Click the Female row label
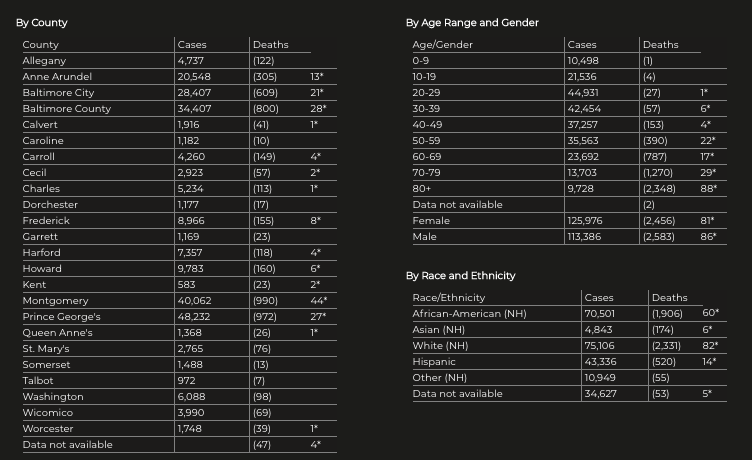This screenshot has height=460, width=752. pos(431,221)
